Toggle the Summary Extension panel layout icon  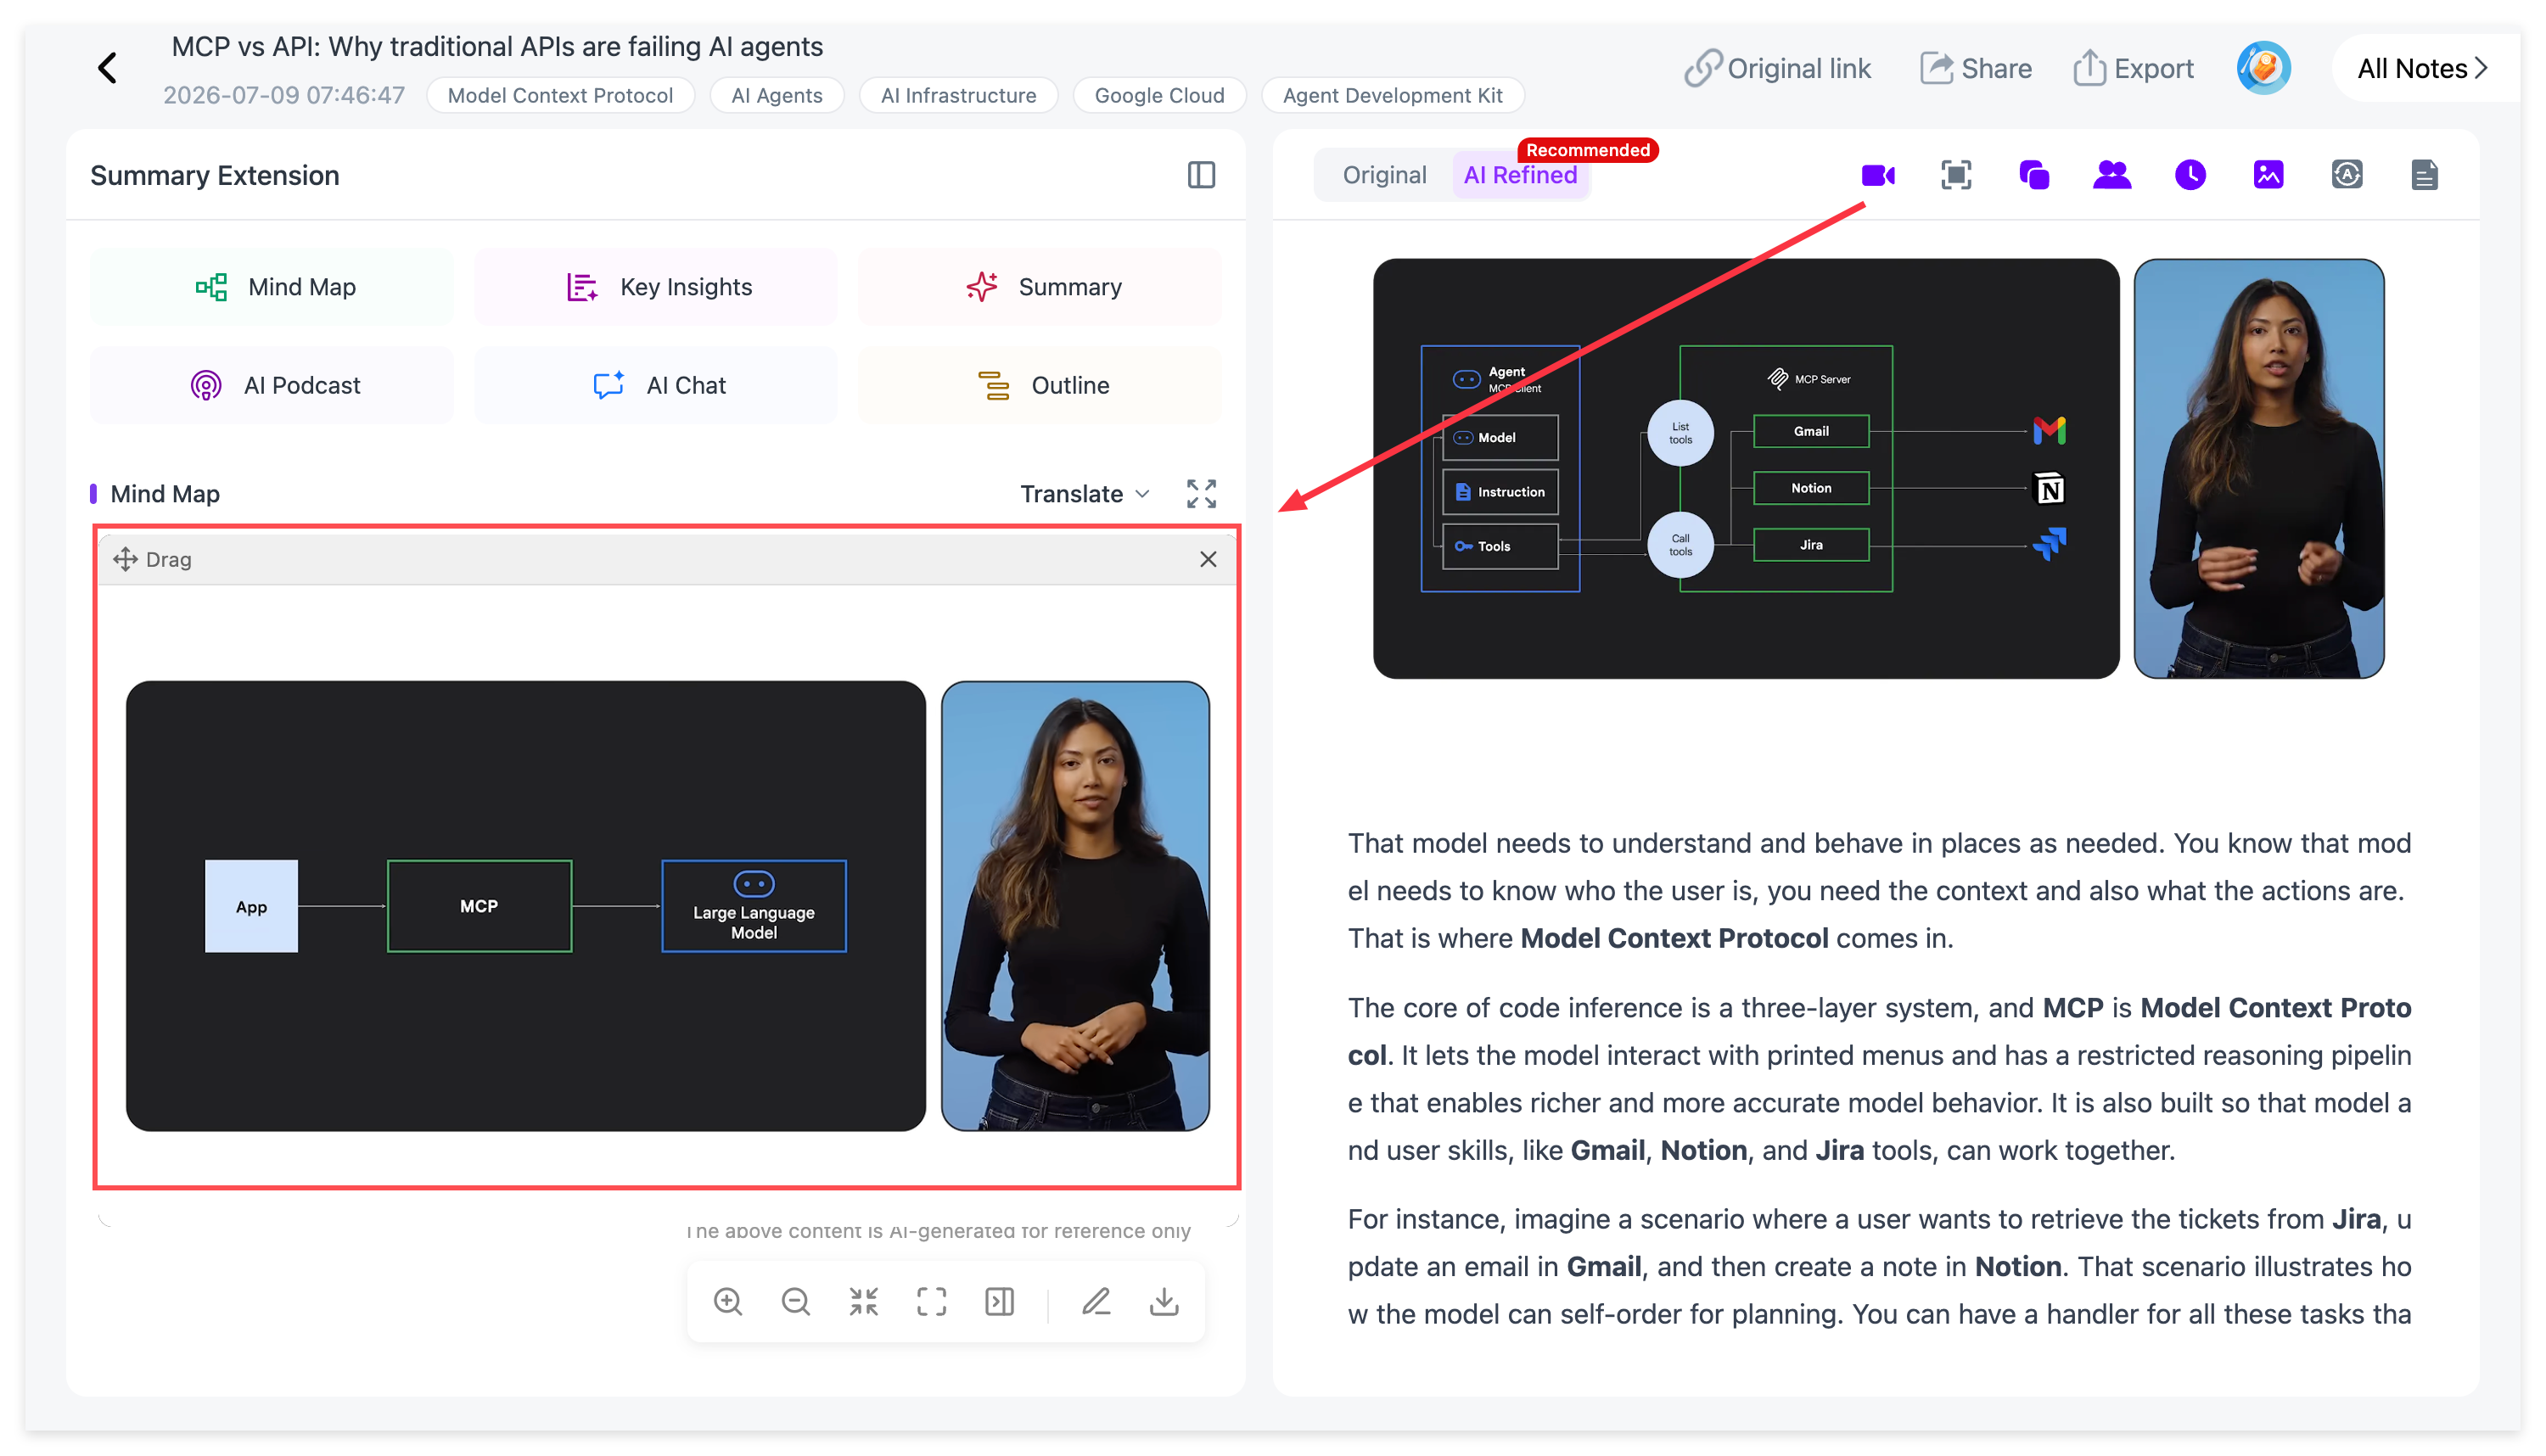pyautogui.click(x=1201, y=175)
